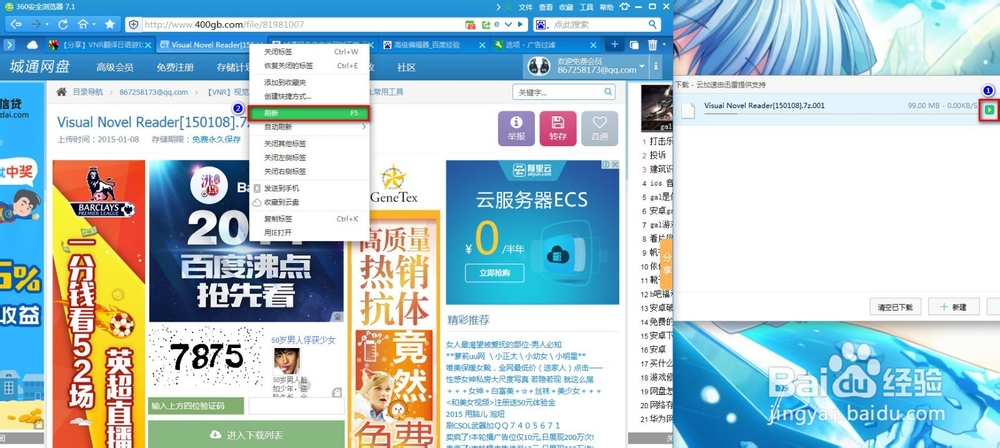Reload page with the toolbar refresh icon
Screen dimensions: 1000x448
[62, 24]
